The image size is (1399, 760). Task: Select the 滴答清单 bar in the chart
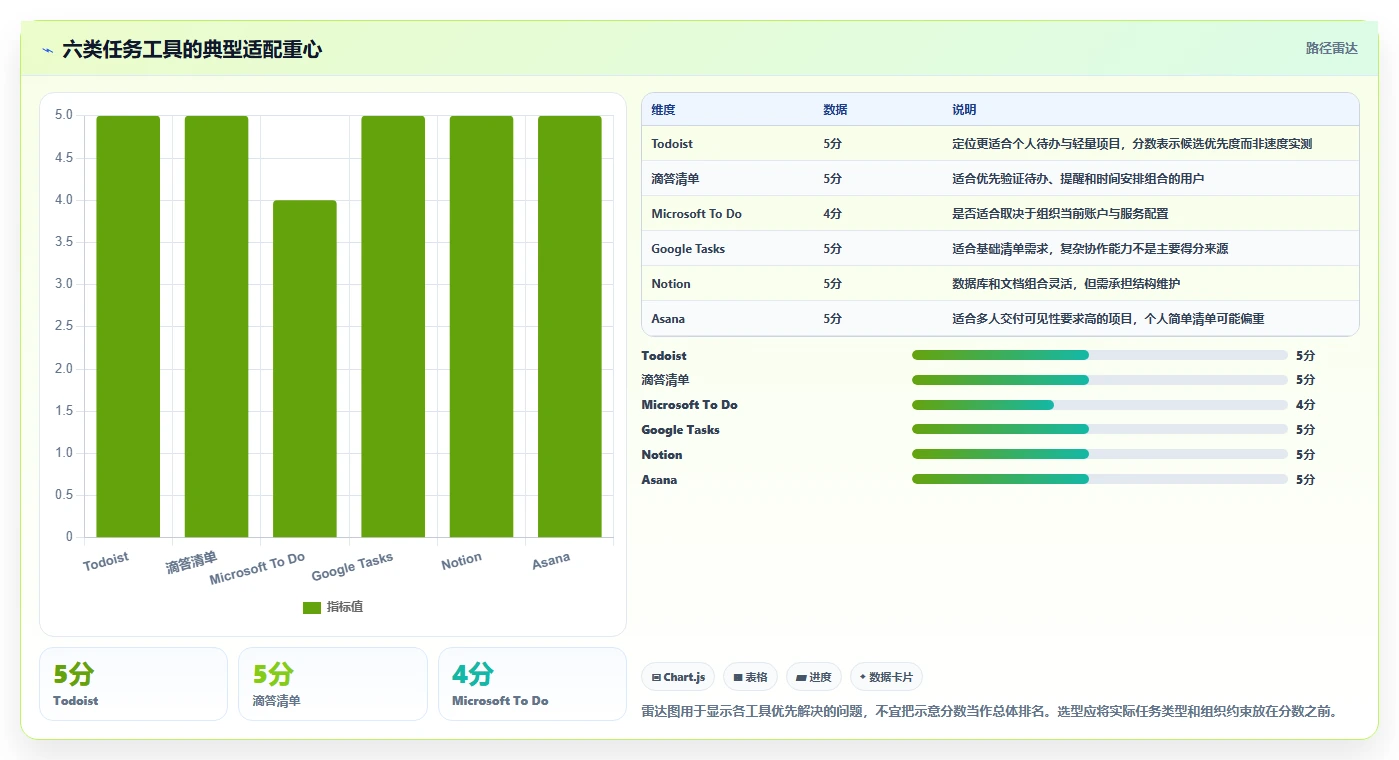tap(216, 326)
